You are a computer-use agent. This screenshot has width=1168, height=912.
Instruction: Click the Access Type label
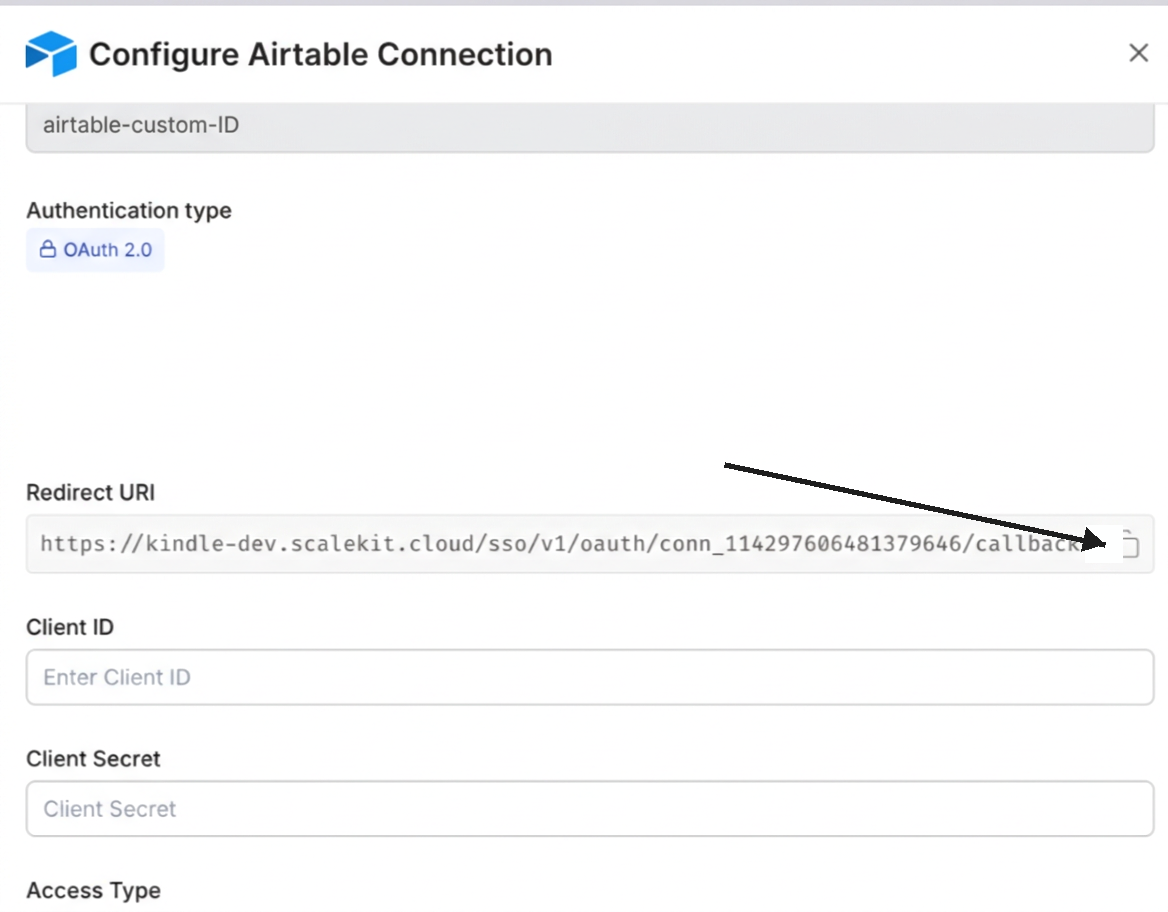click(94, 891)
